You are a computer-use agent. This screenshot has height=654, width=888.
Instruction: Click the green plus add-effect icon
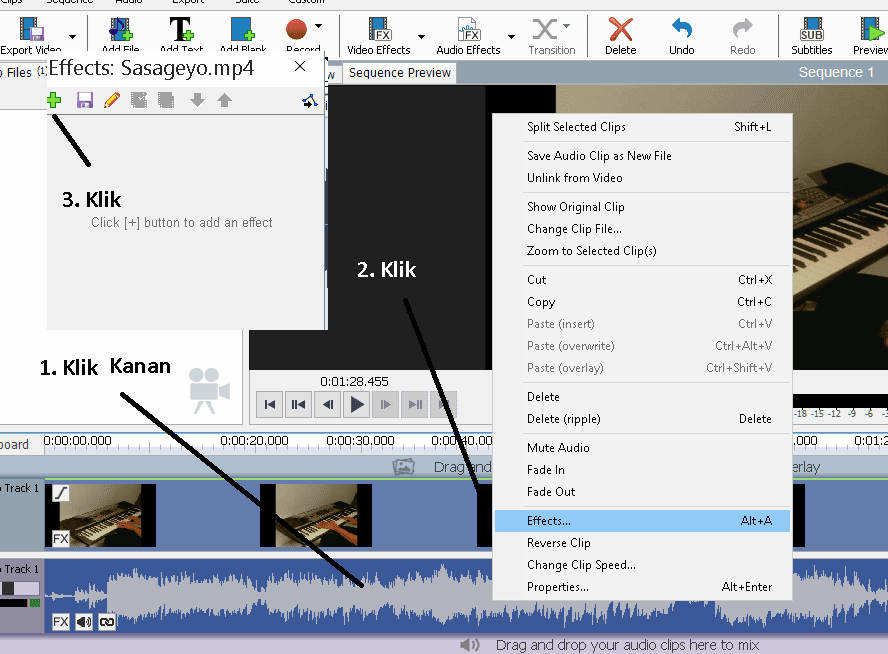54,100
